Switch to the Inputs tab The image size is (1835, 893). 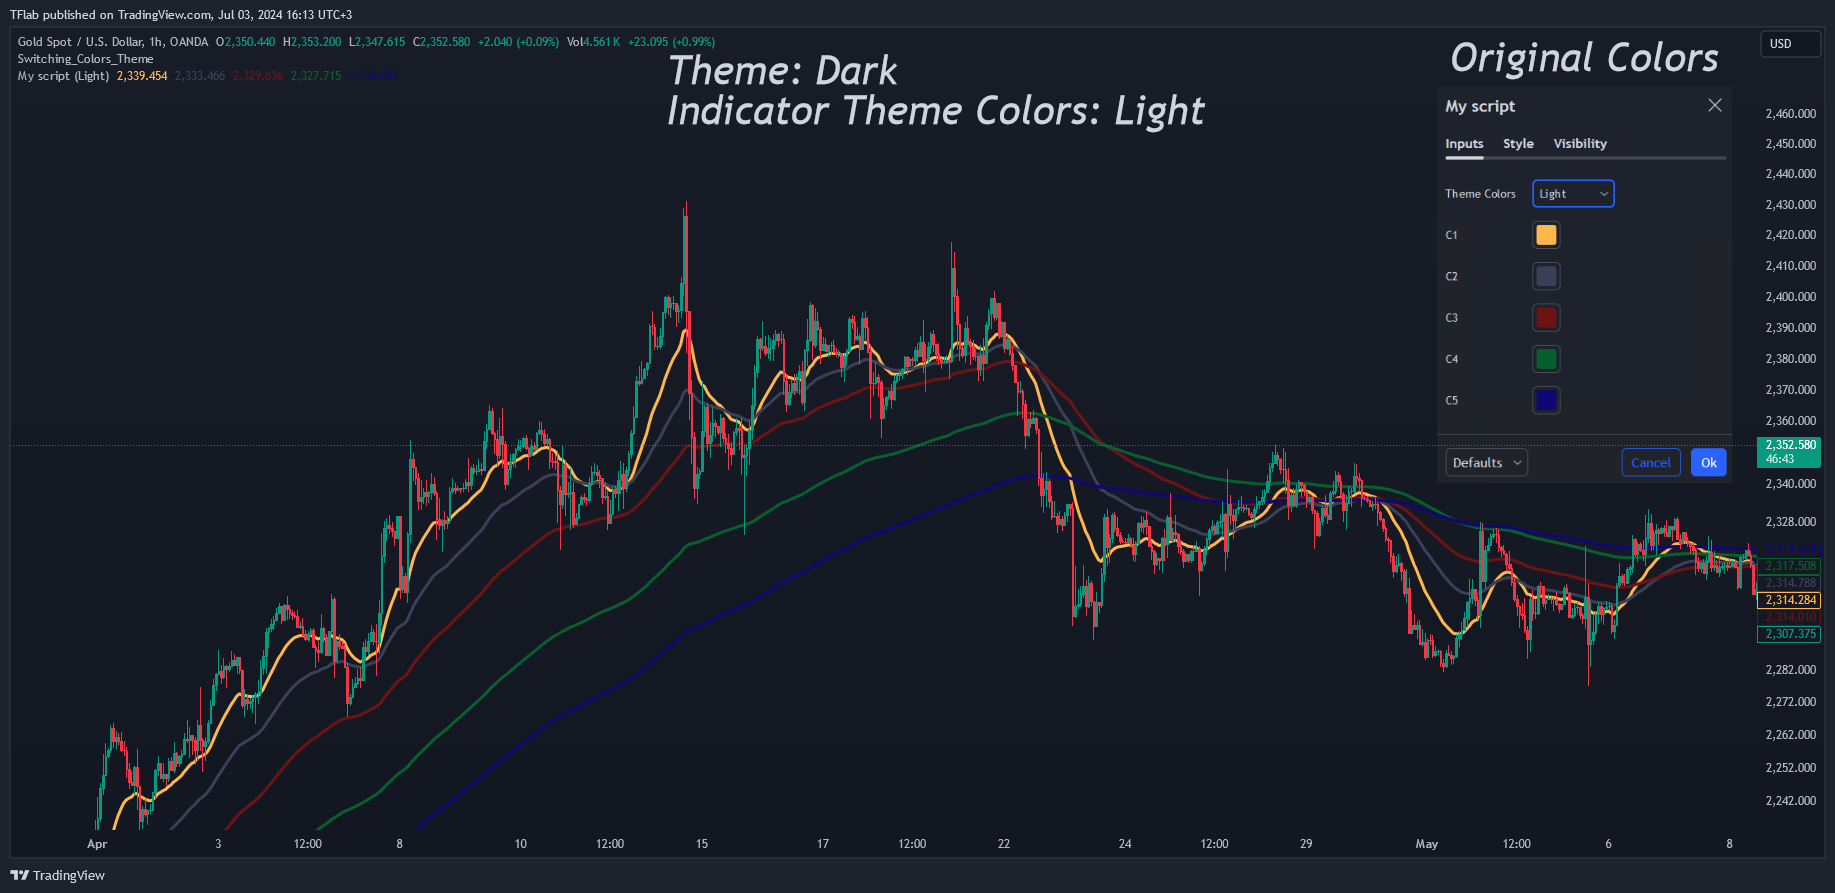point(1464,144)
